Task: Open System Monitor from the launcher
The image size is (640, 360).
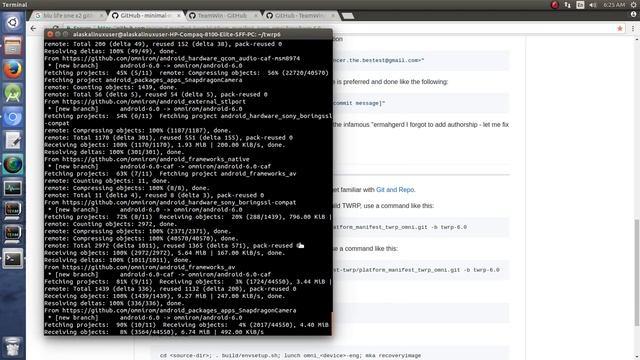Action: click(13, 188)
